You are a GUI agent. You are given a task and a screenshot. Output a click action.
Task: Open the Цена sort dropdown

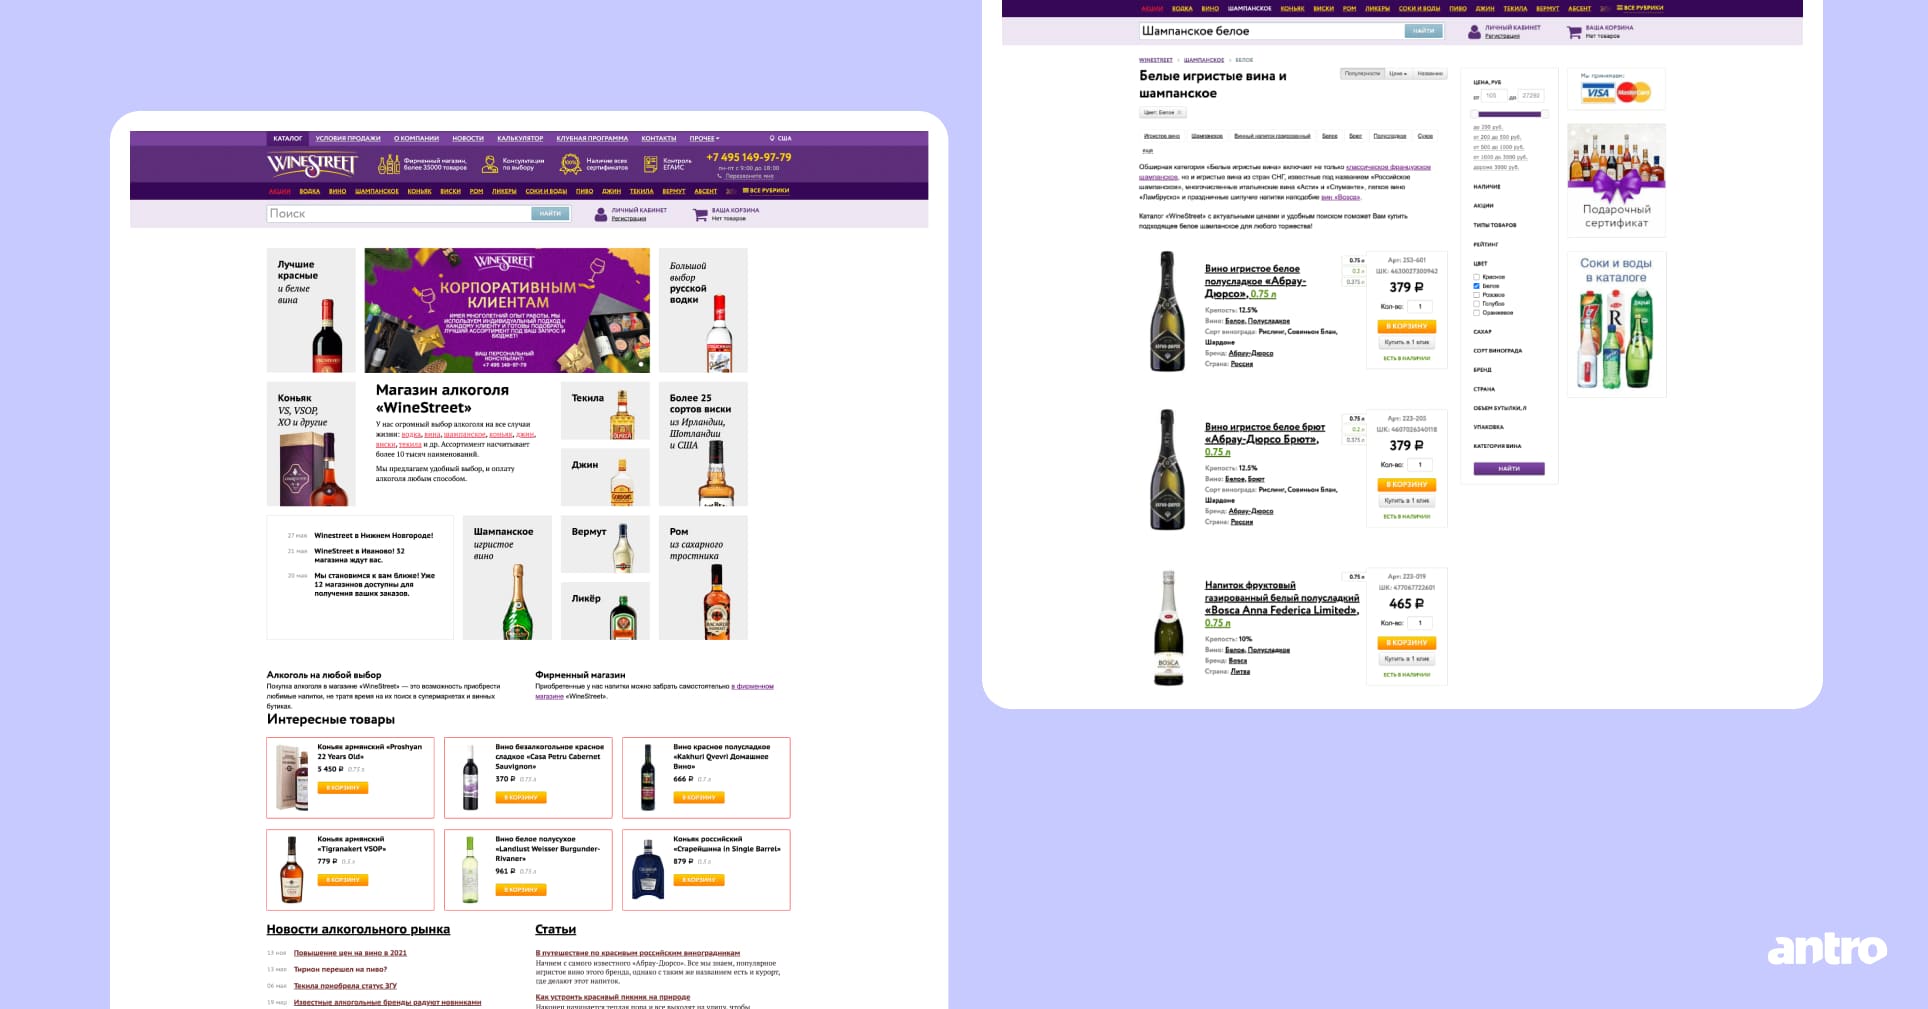1397,74
